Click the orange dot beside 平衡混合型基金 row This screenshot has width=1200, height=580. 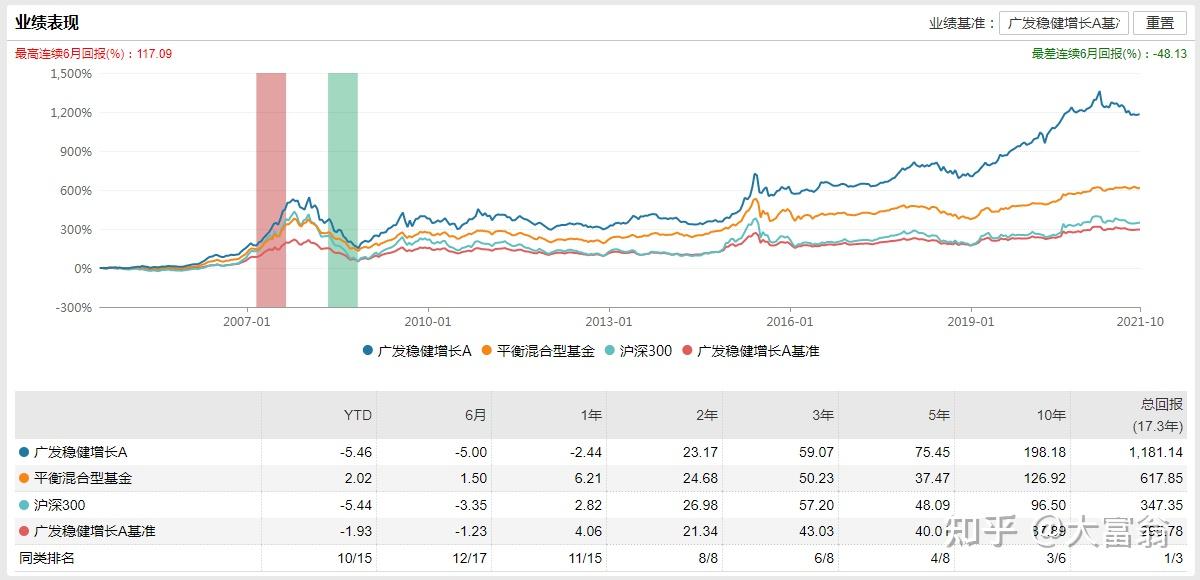[x=24, y=478]
